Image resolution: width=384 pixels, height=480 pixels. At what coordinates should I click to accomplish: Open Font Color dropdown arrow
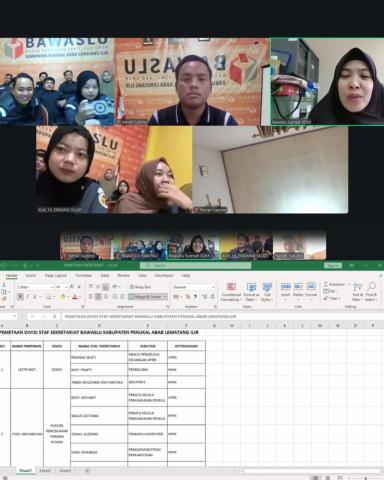(80, 297)
